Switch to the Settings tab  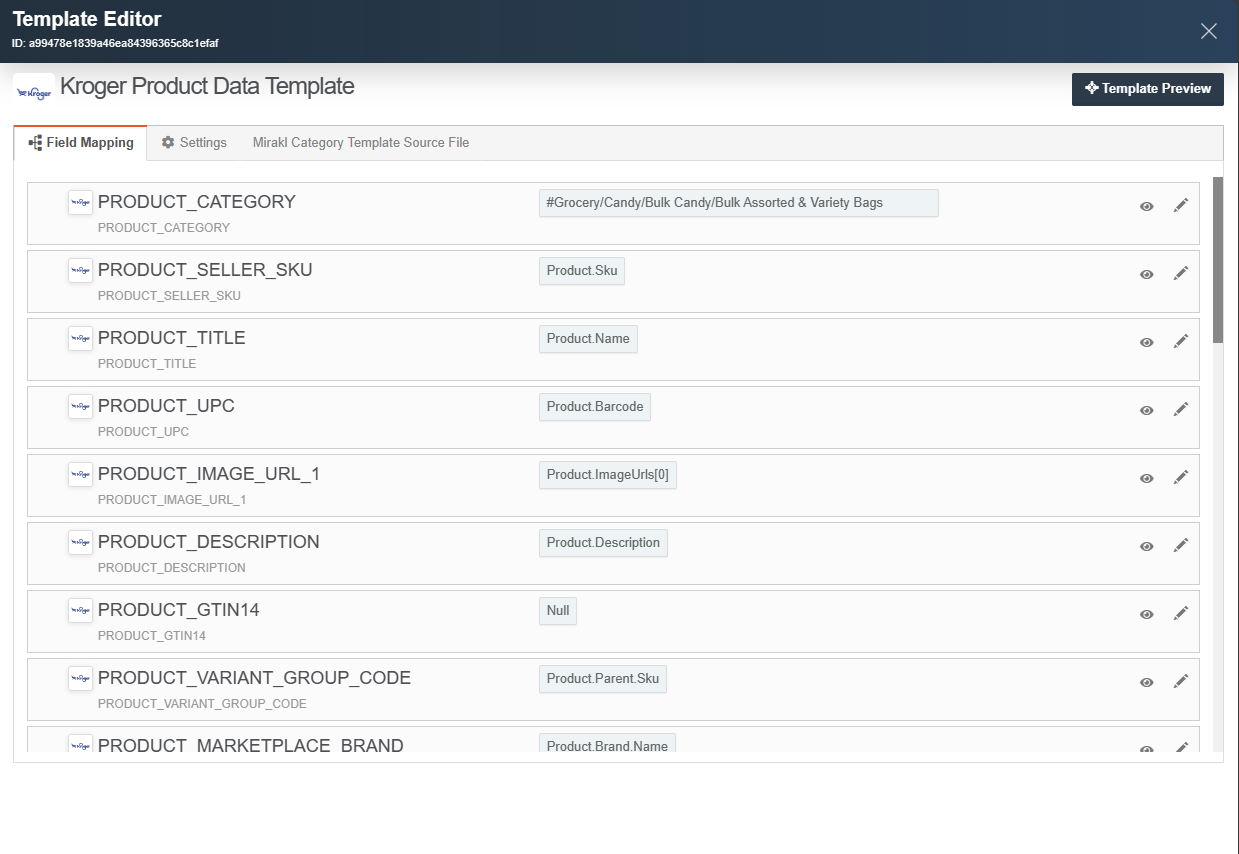click(194, 142)
